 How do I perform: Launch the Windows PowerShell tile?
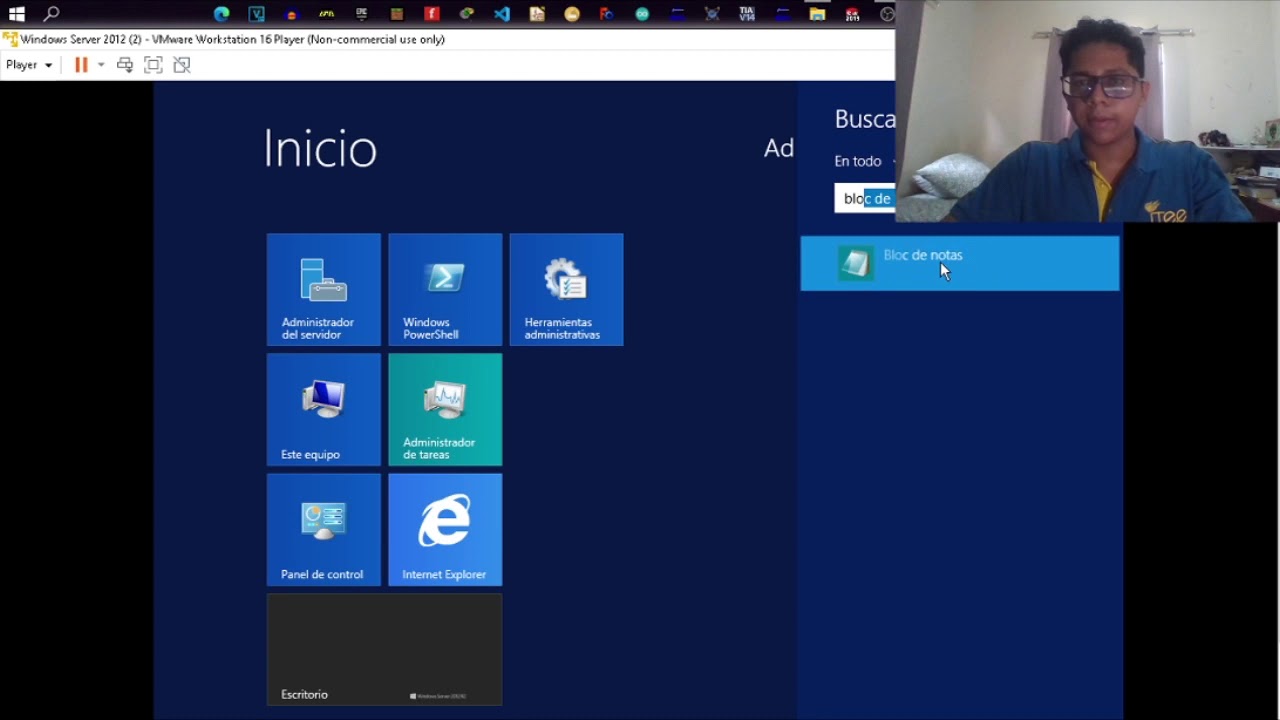445,289
